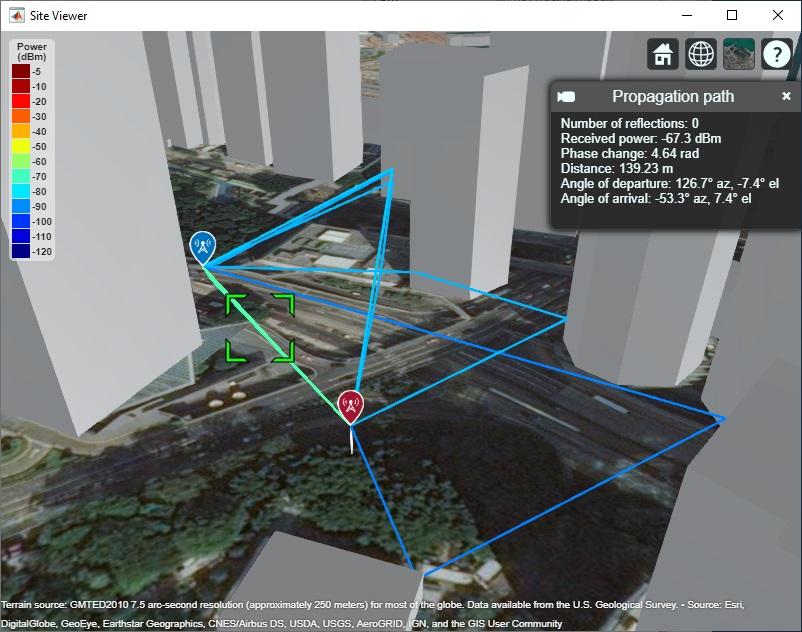Screen dimensions: 802x632
Task: Click the -20 dBm red legend swatch
Action: pos(21,101)
